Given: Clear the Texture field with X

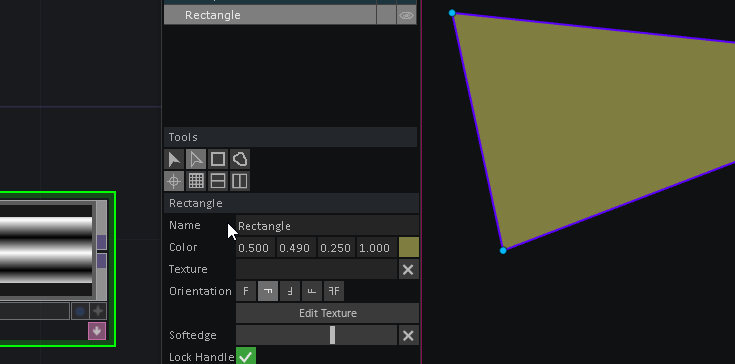Looking at the screenshot, I should pos(408,269).
